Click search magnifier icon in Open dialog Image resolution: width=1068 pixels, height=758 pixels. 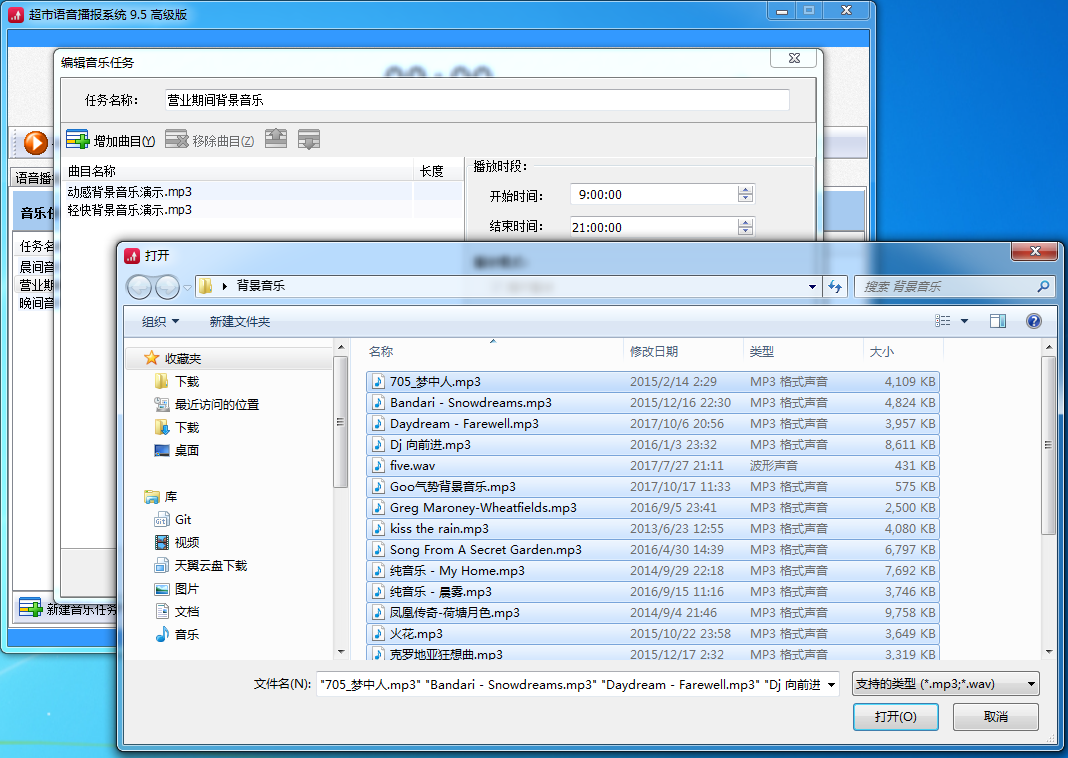click(x=1043, y=287)
